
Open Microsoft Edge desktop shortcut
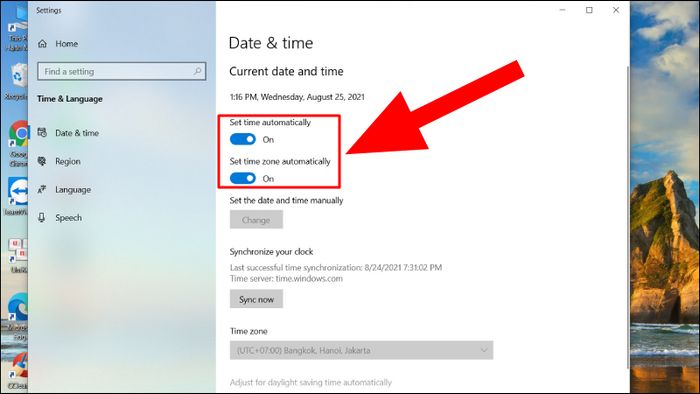click(17, 317)
